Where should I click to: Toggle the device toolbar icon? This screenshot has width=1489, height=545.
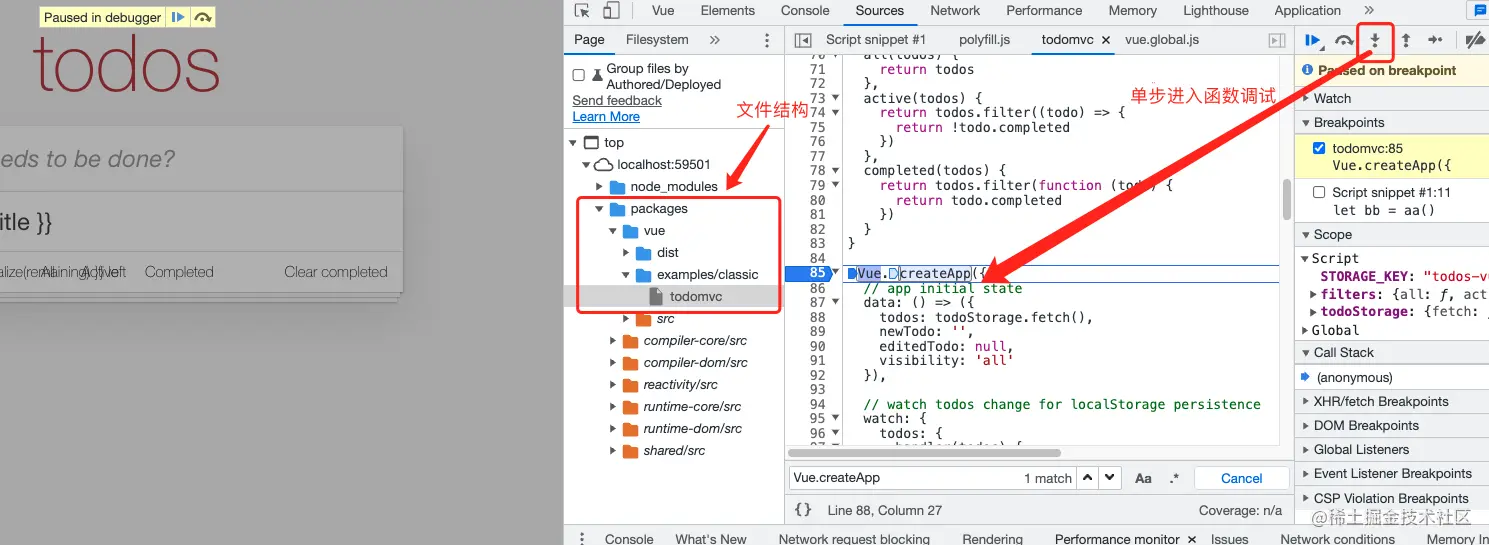(x=610, y=11)
